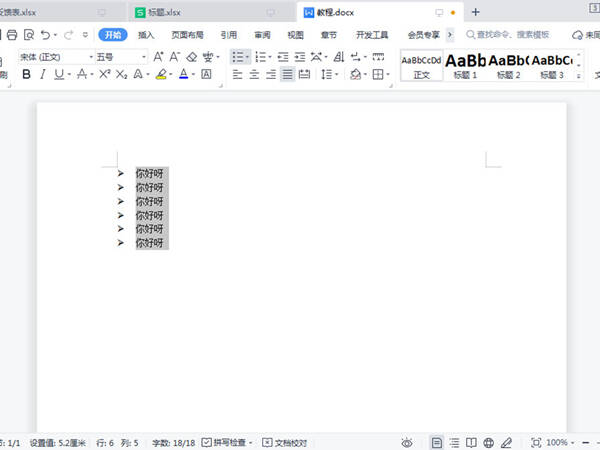Switch to reading view icon

pyautogui.click(x=471, y=443)
